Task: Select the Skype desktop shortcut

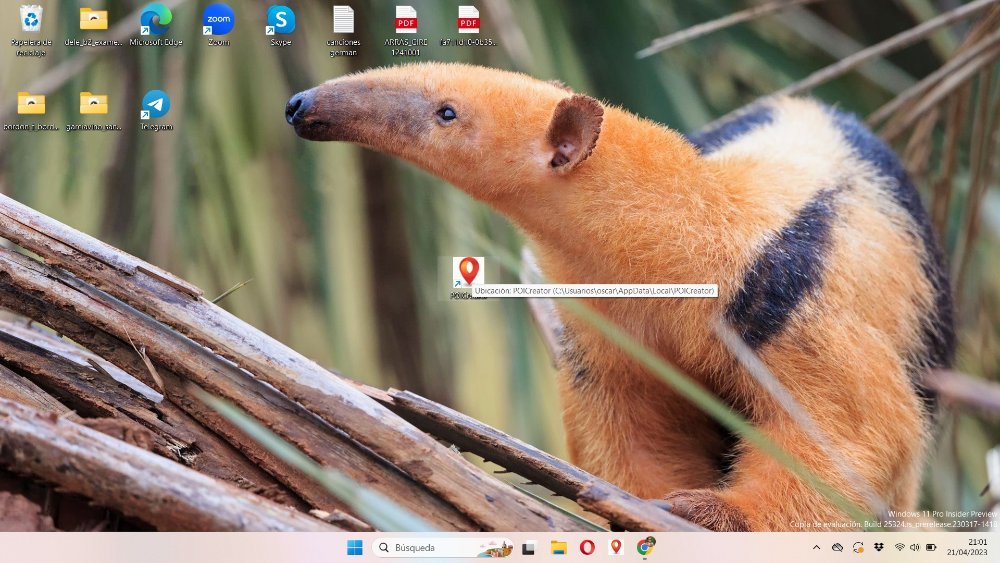Action: click(x=281, y=20)
